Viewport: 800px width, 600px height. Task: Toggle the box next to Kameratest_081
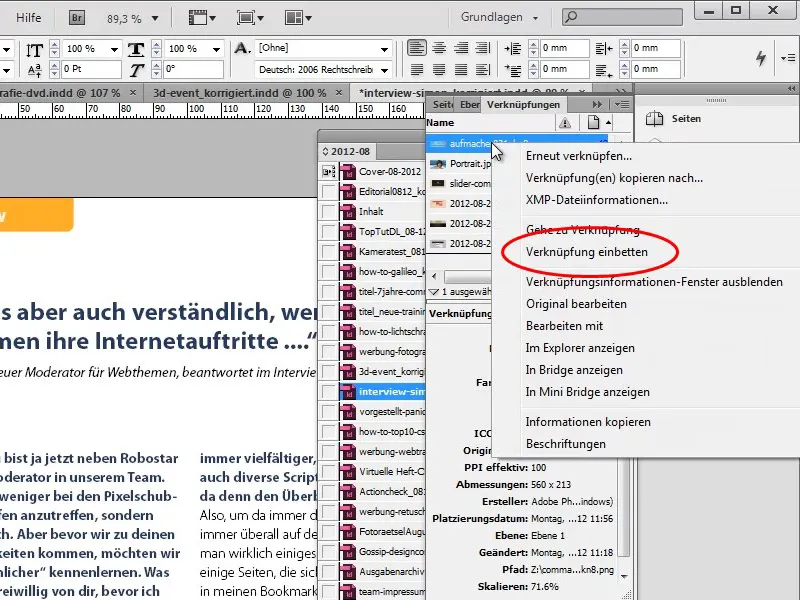tap(329, 252)
